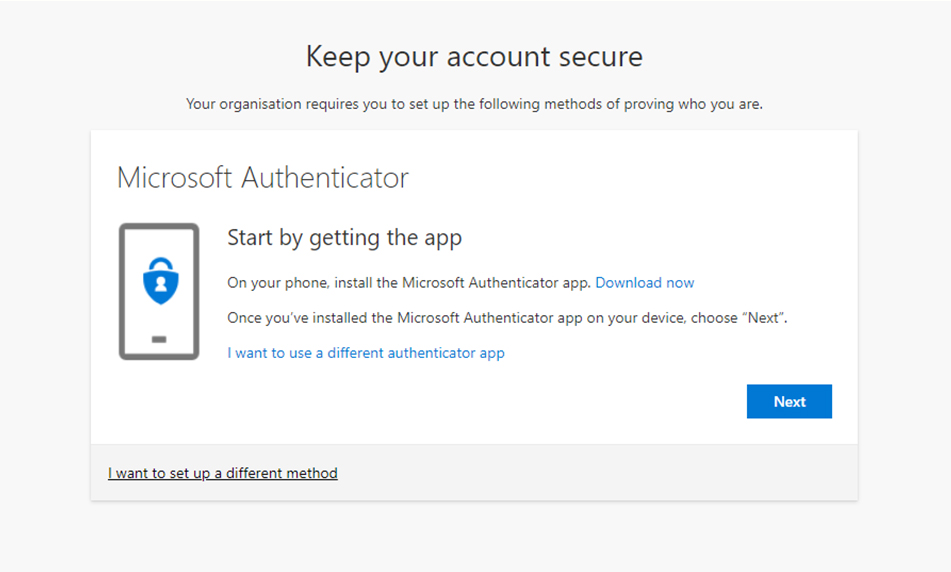The width and height of the screenshot is (951, 572).
Task: Click person silhouette inside the blue padlock
Action: click(x=159, y=283)
